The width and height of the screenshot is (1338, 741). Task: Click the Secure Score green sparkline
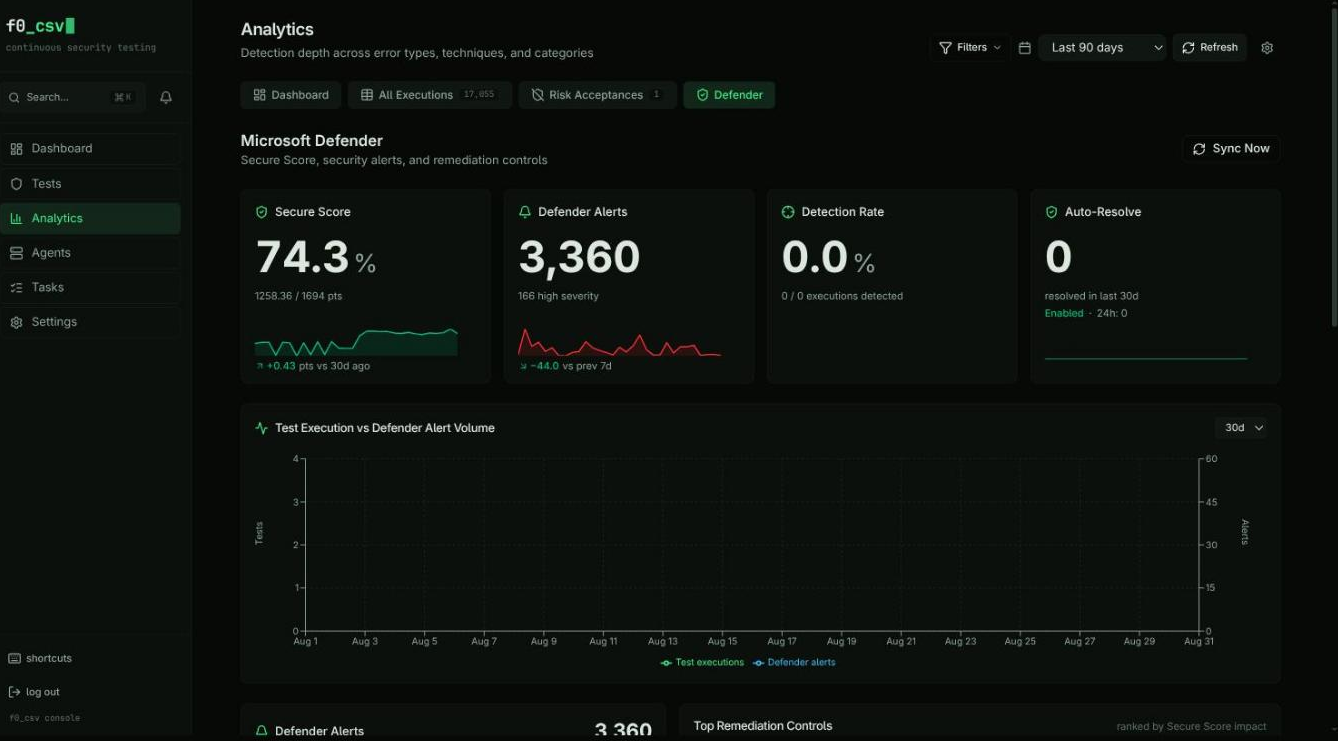356,342
